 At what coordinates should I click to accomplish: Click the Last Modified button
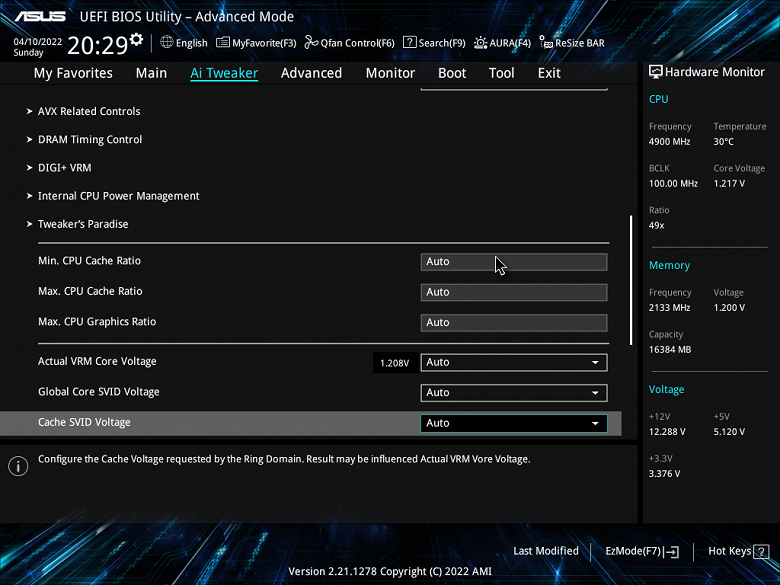point(546,551)
